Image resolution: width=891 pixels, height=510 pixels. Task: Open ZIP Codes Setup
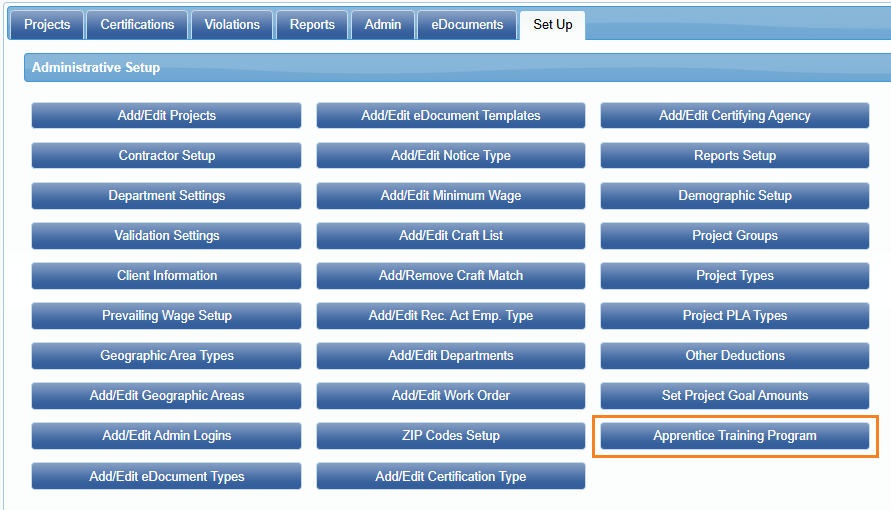click(451, 436)
